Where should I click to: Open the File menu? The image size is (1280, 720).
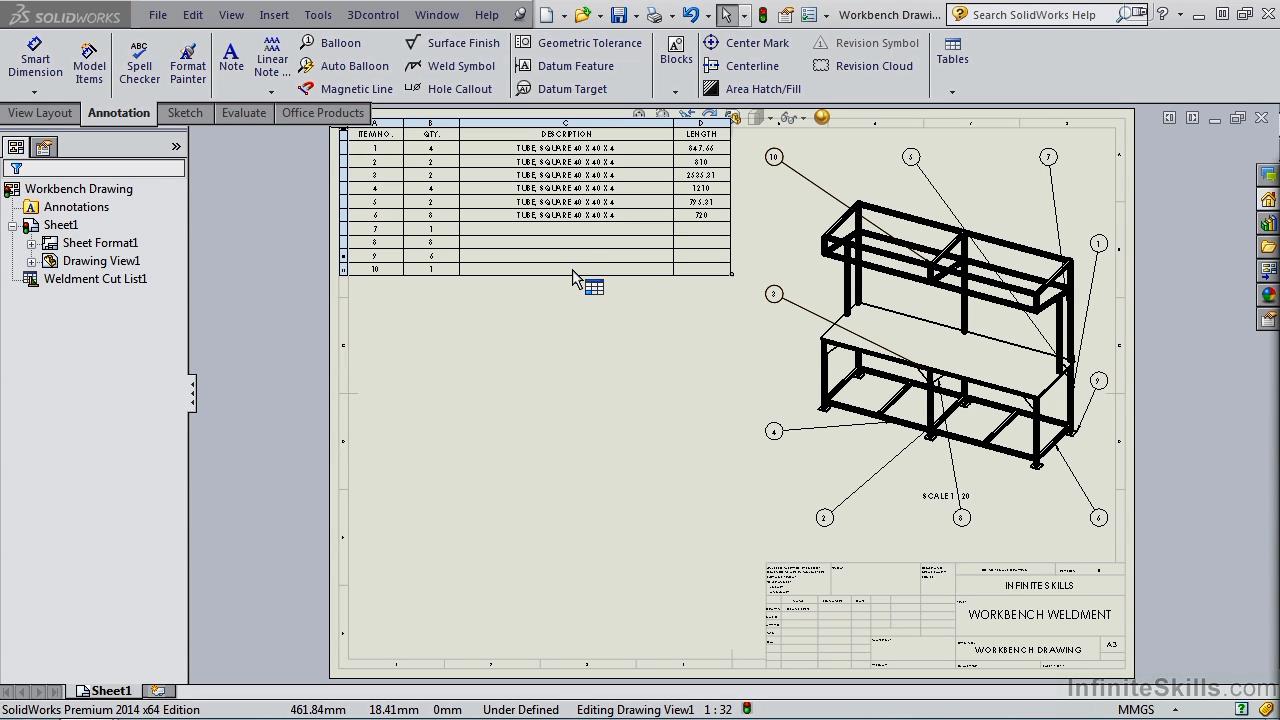pyautogui.click(x=158, y=15)
